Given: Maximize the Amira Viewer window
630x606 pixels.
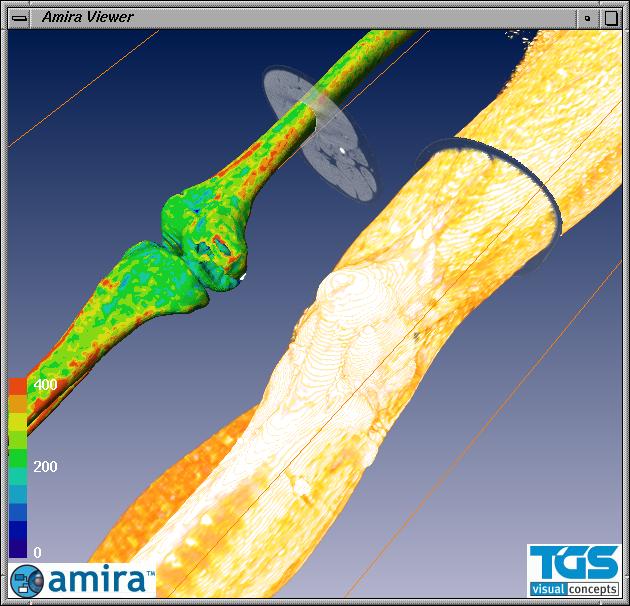Looking at the screenshot, I should (610, 18).
